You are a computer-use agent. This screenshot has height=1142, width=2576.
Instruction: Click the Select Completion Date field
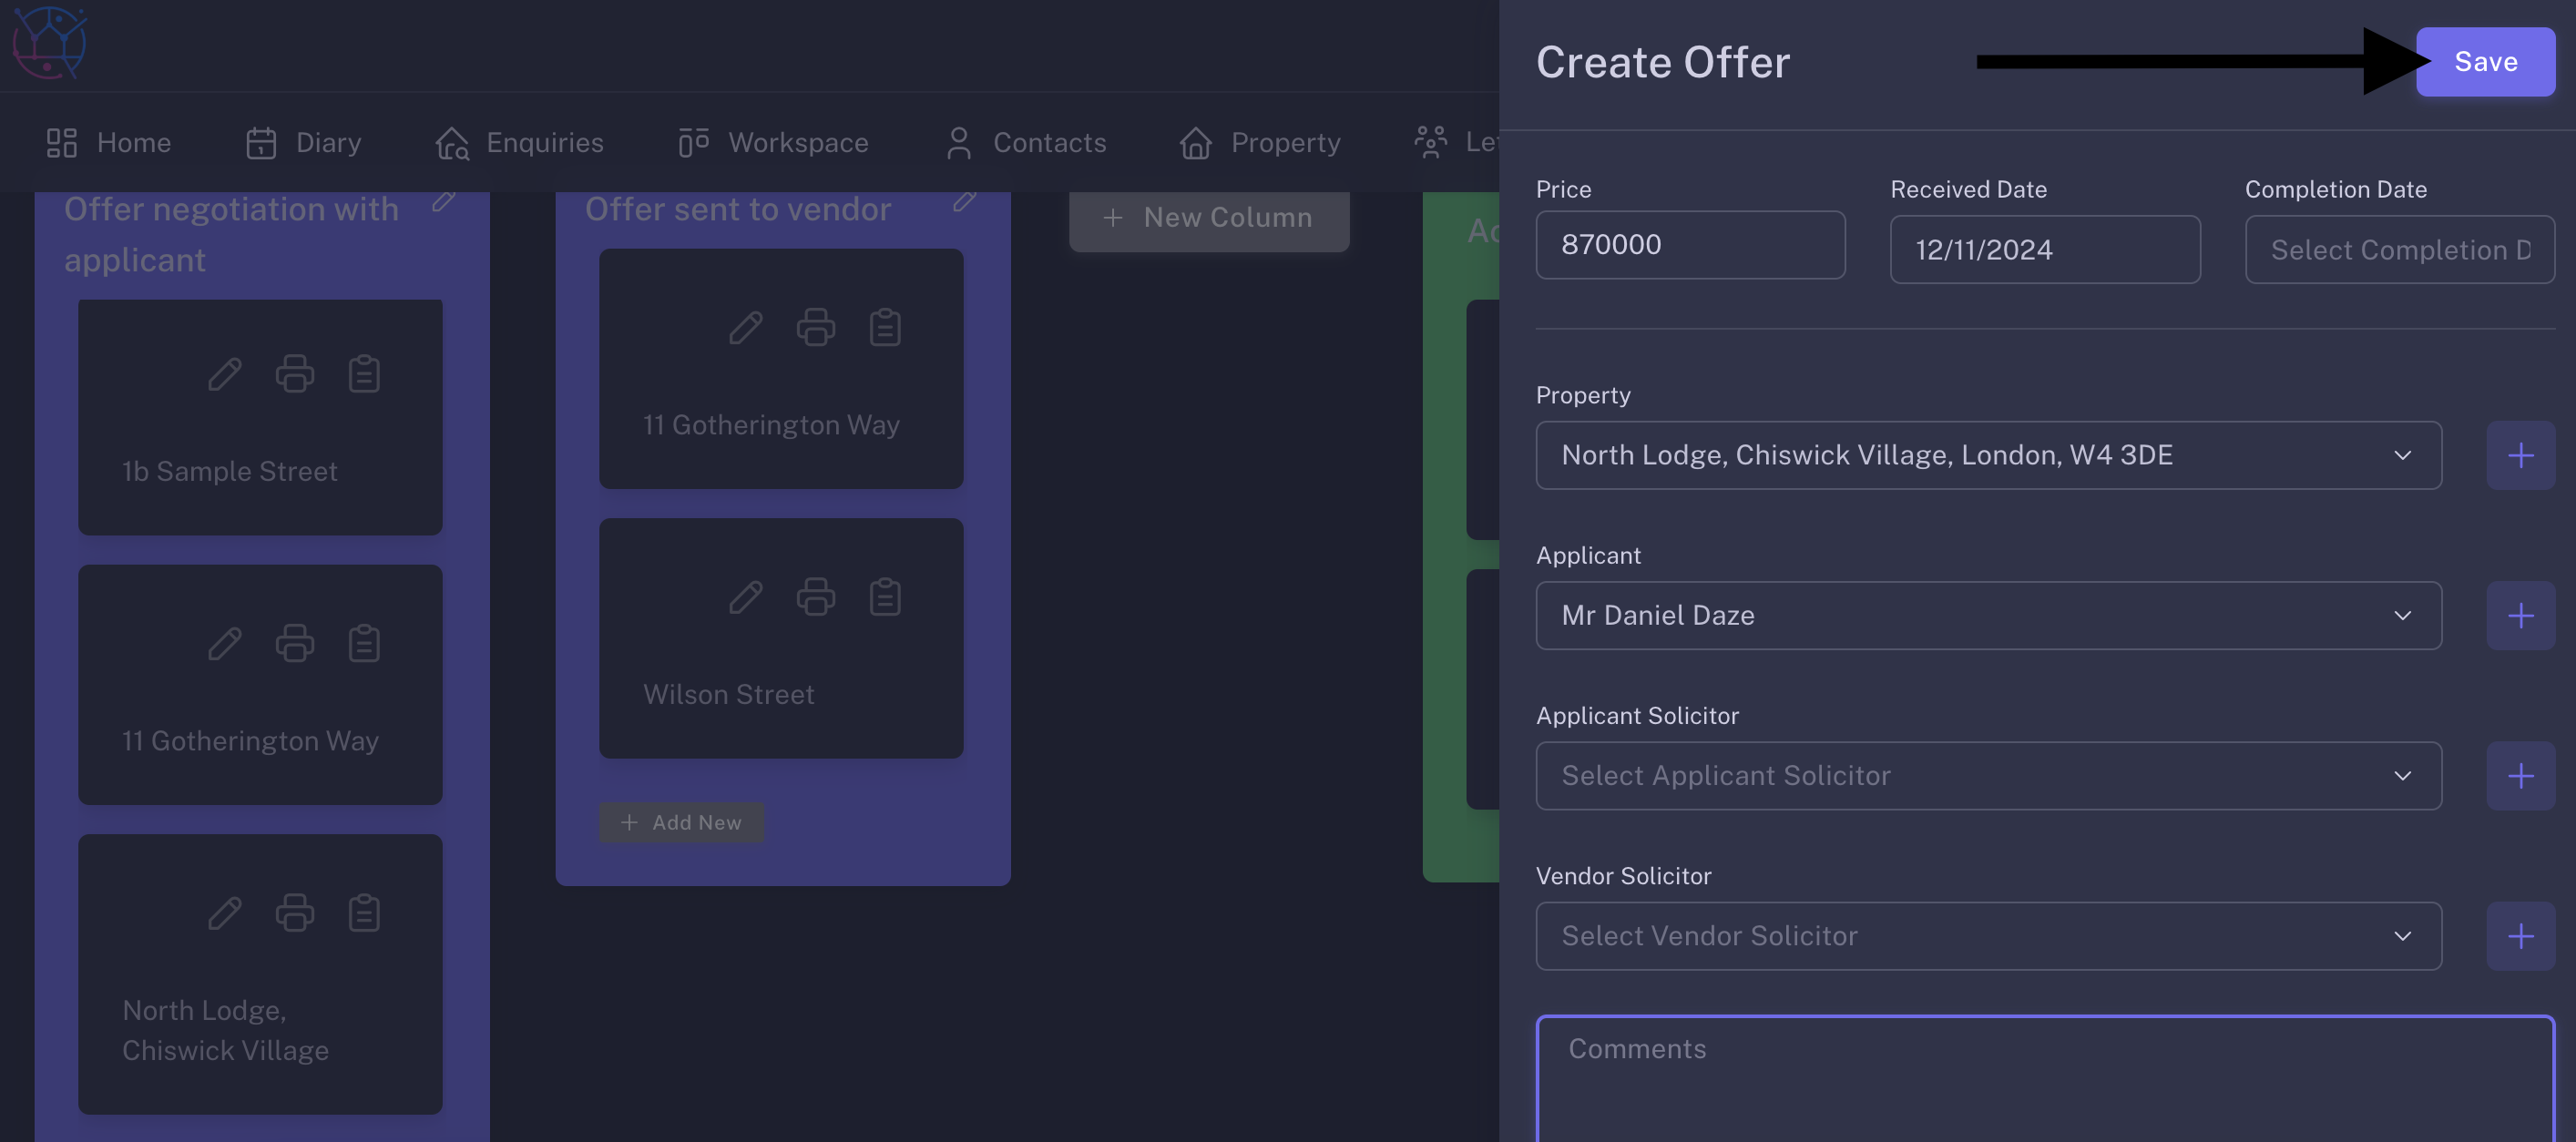point(2399,250)
